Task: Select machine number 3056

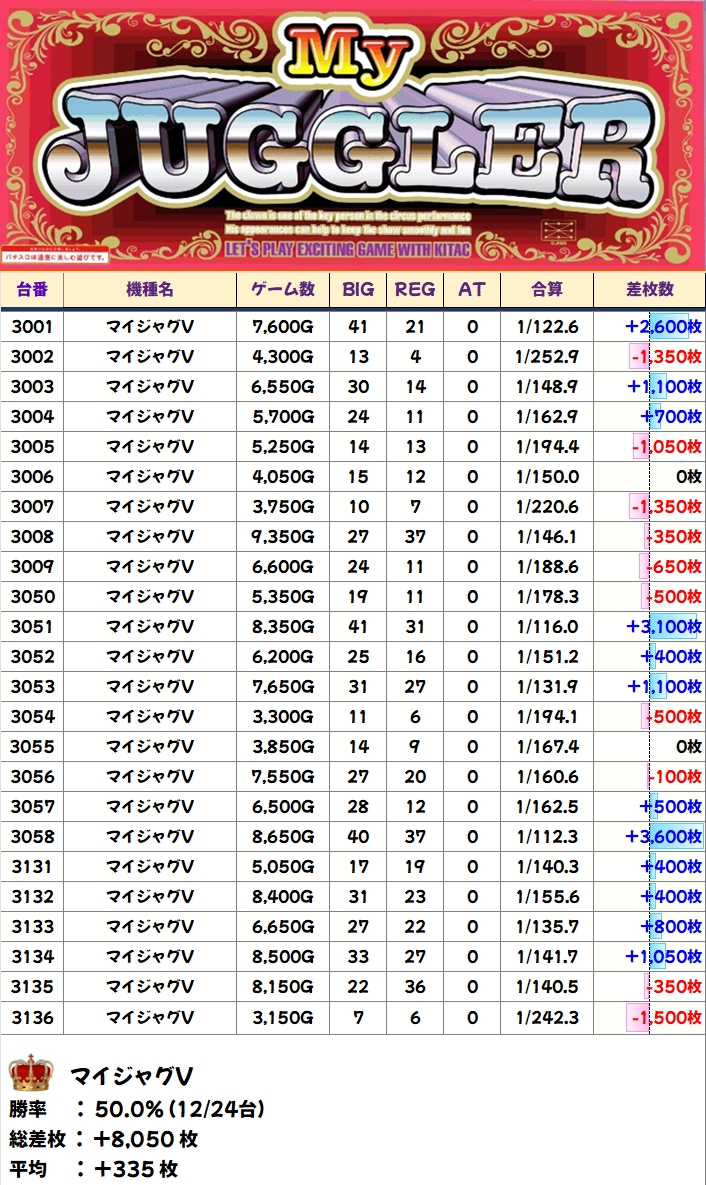Action: (x=32, y=776)
